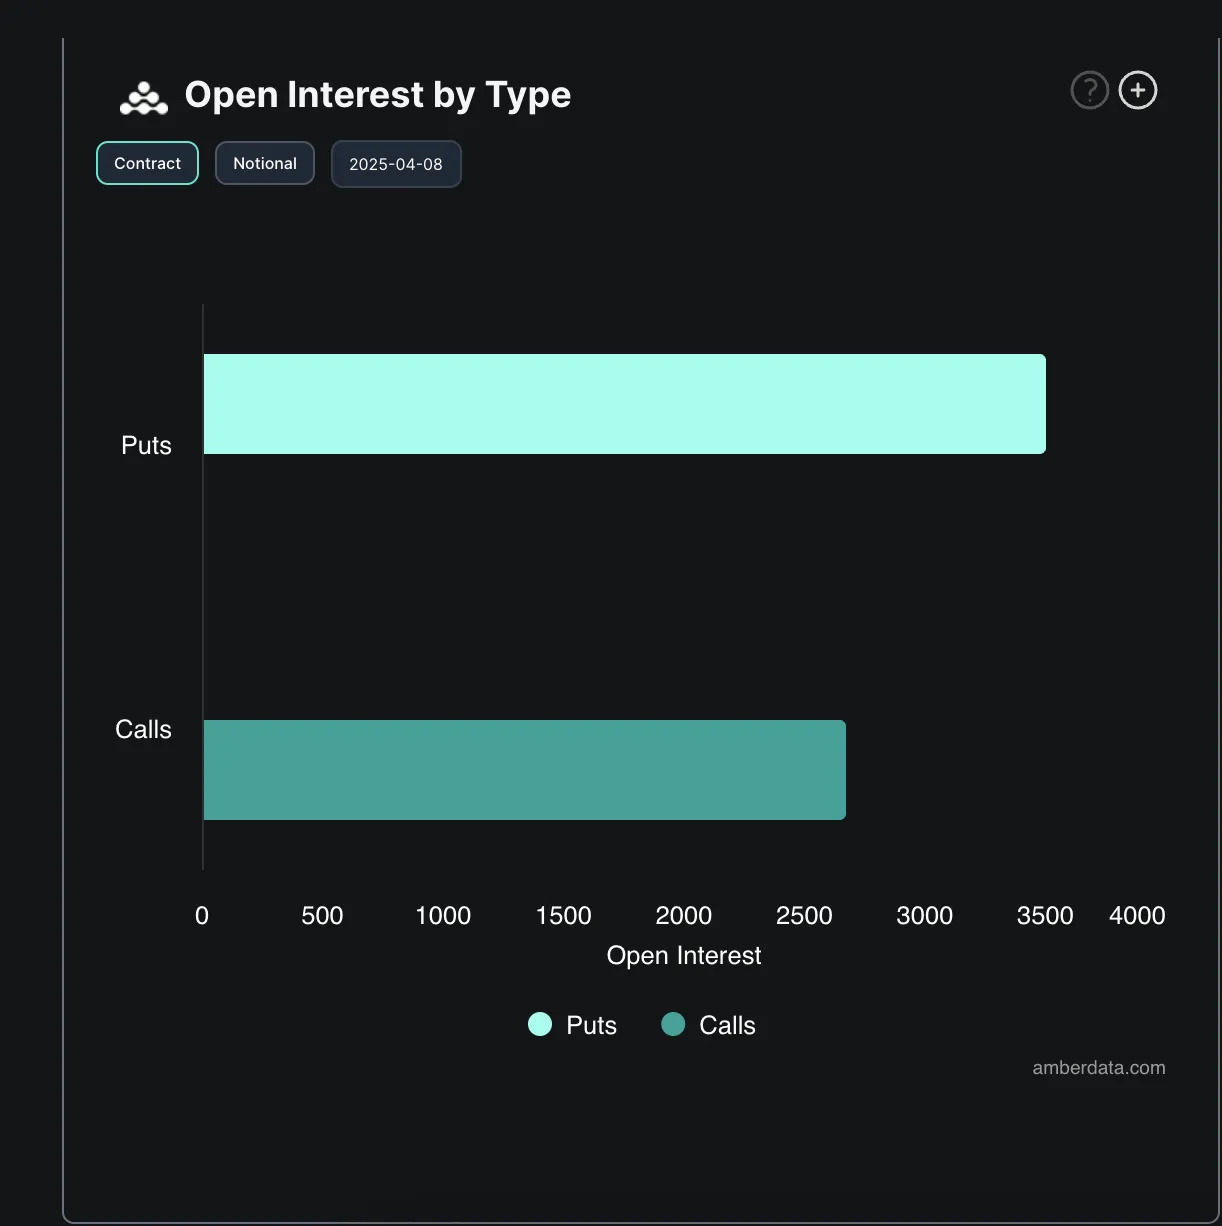Screen dimensions: 1222x1226
Task: Select the Calls legend dot icon
Action: (x=672, y=1024)
